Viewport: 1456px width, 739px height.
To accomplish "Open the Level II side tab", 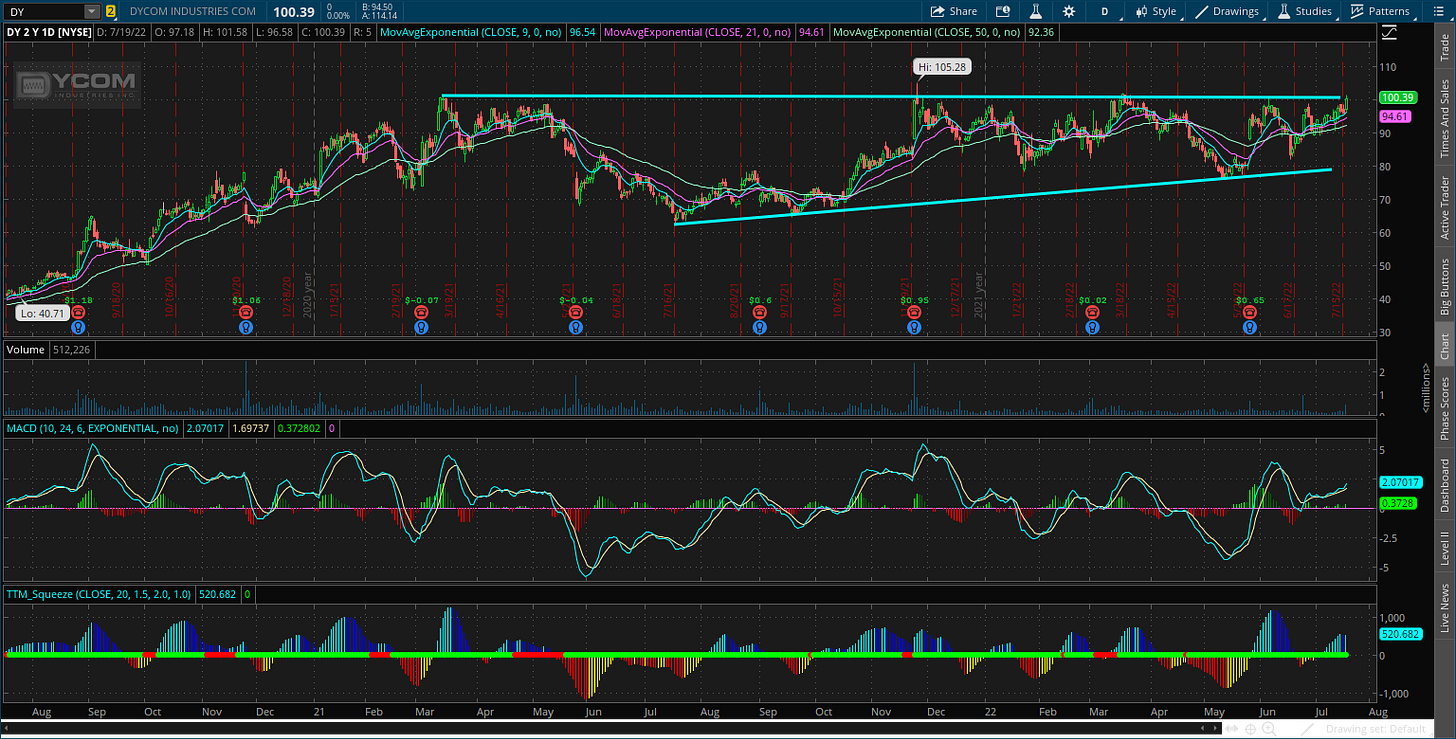I will click(1443, 547).
